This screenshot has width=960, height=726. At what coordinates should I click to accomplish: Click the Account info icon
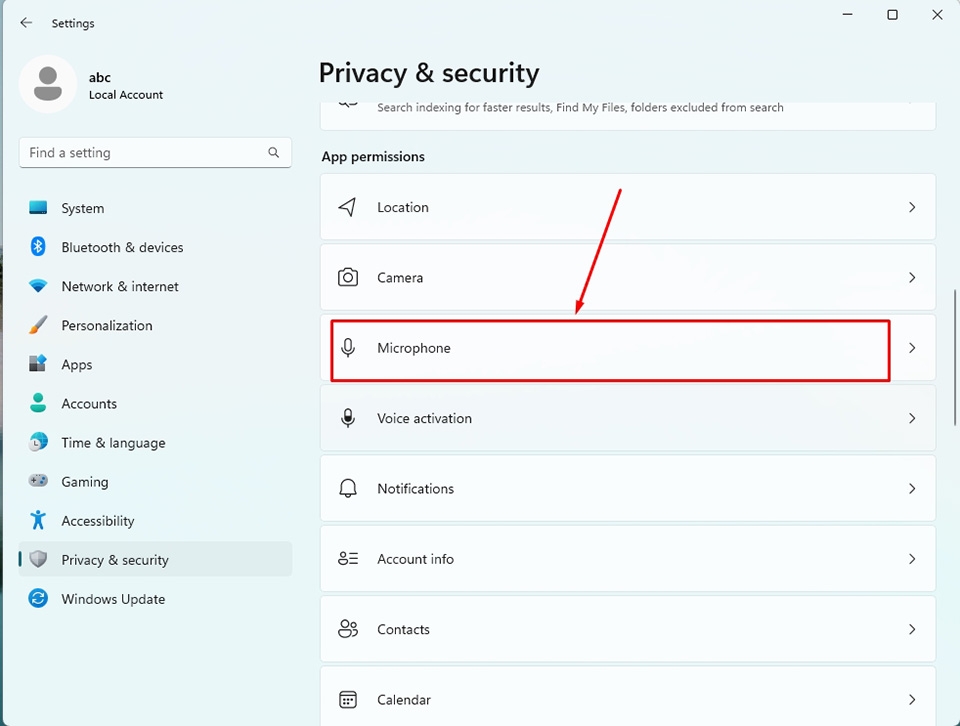348,558
